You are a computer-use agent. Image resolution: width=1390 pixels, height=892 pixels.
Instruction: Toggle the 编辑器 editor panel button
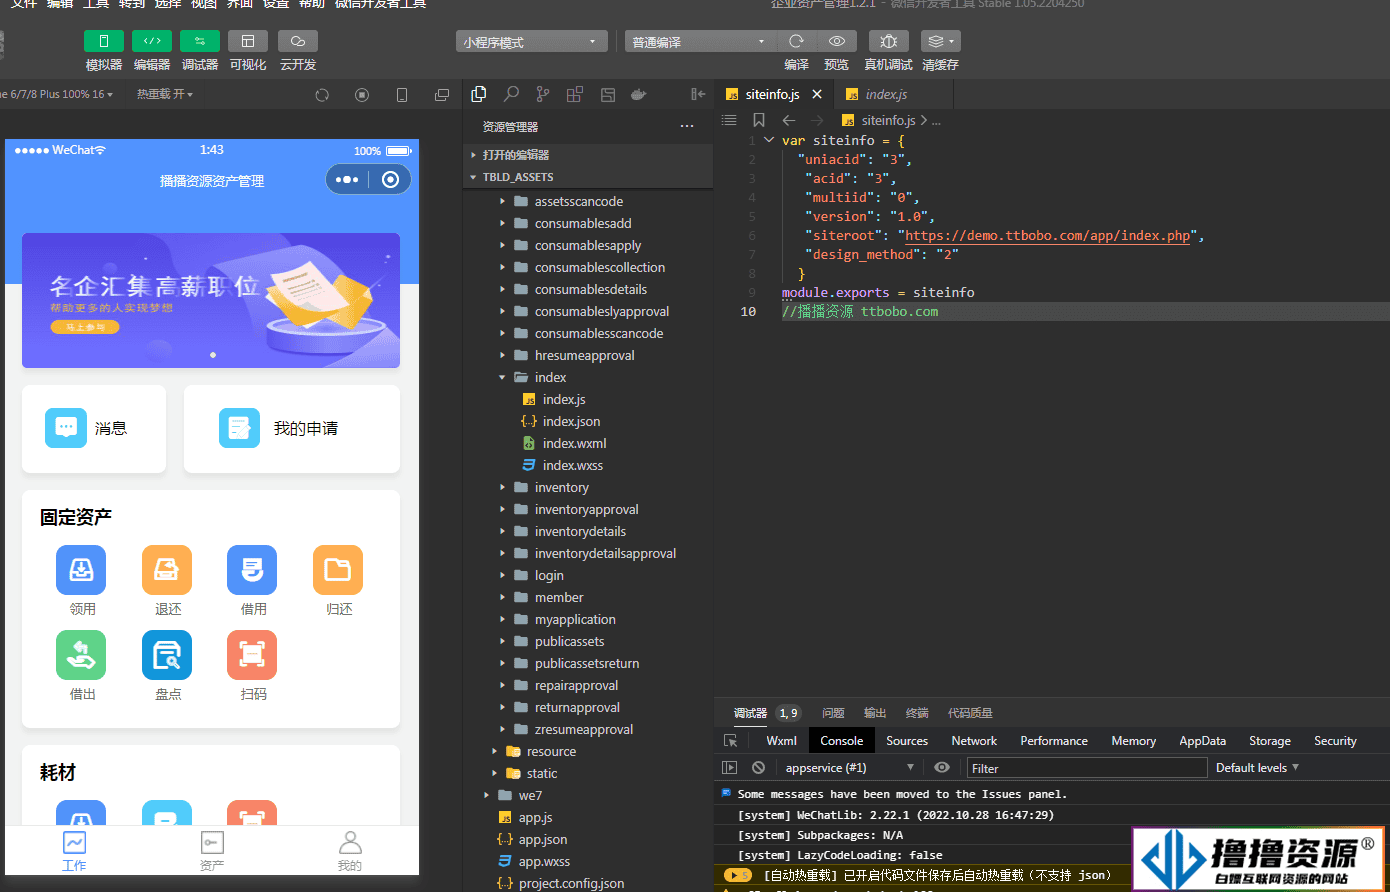(x=152, y=41)
